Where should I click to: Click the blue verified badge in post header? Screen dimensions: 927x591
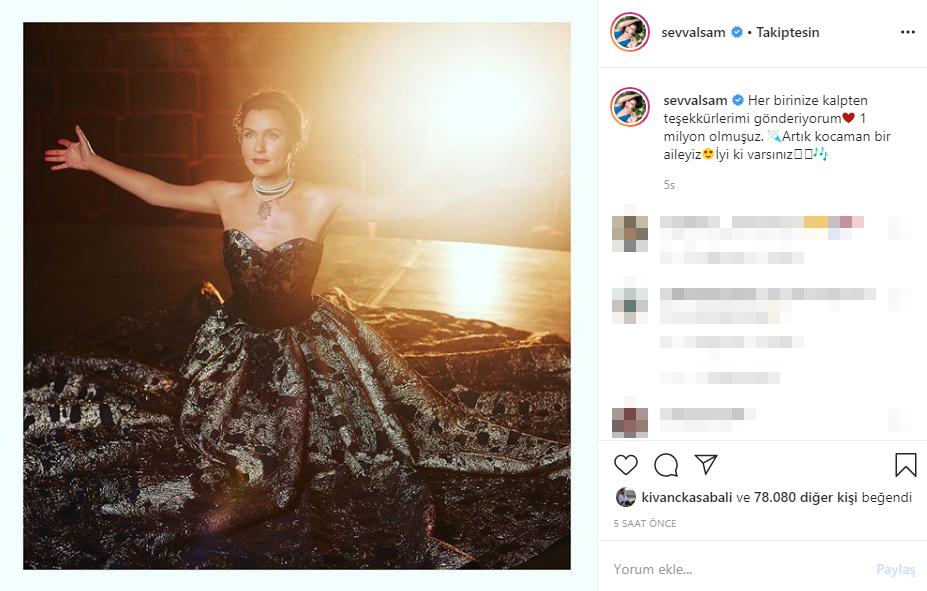pos(737,32)
